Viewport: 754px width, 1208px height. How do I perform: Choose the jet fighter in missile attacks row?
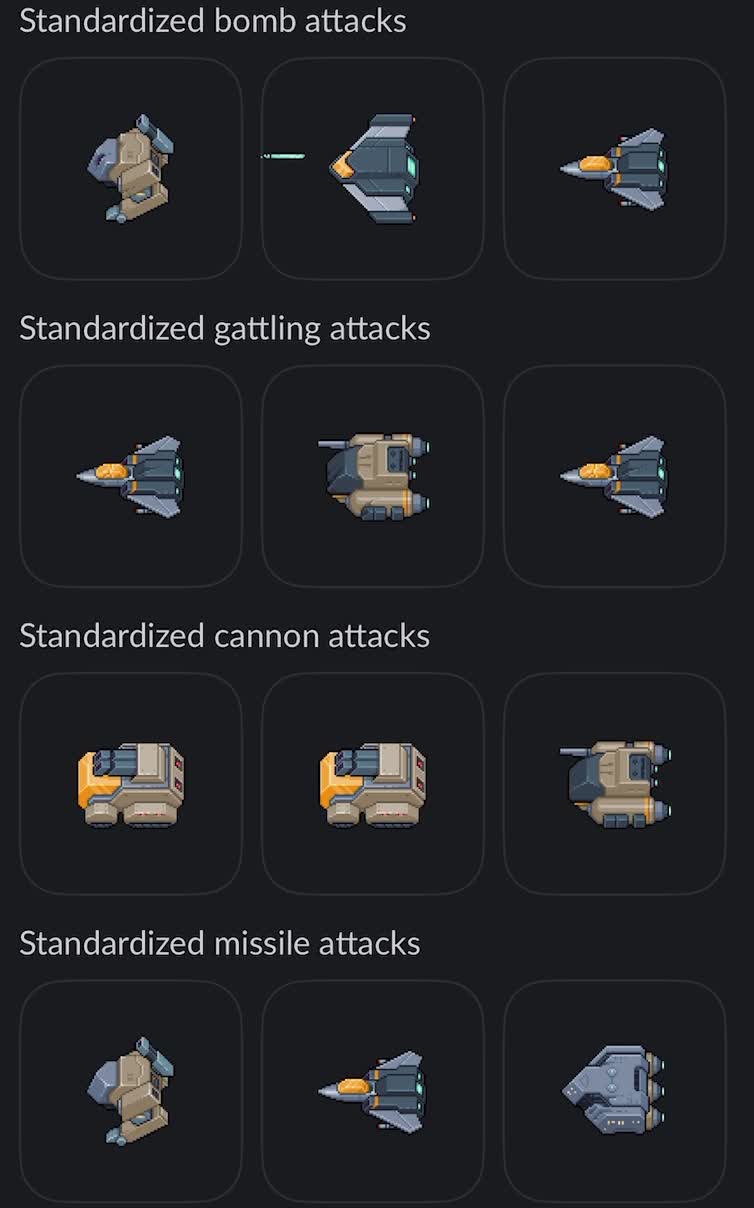373,1091
